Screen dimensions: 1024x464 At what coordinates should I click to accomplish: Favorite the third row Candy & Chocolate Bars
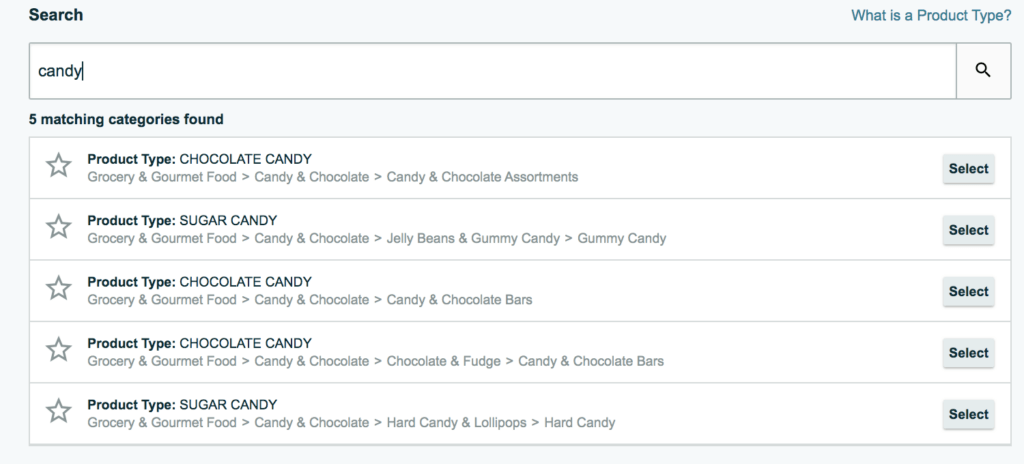(x=59, y=288)
